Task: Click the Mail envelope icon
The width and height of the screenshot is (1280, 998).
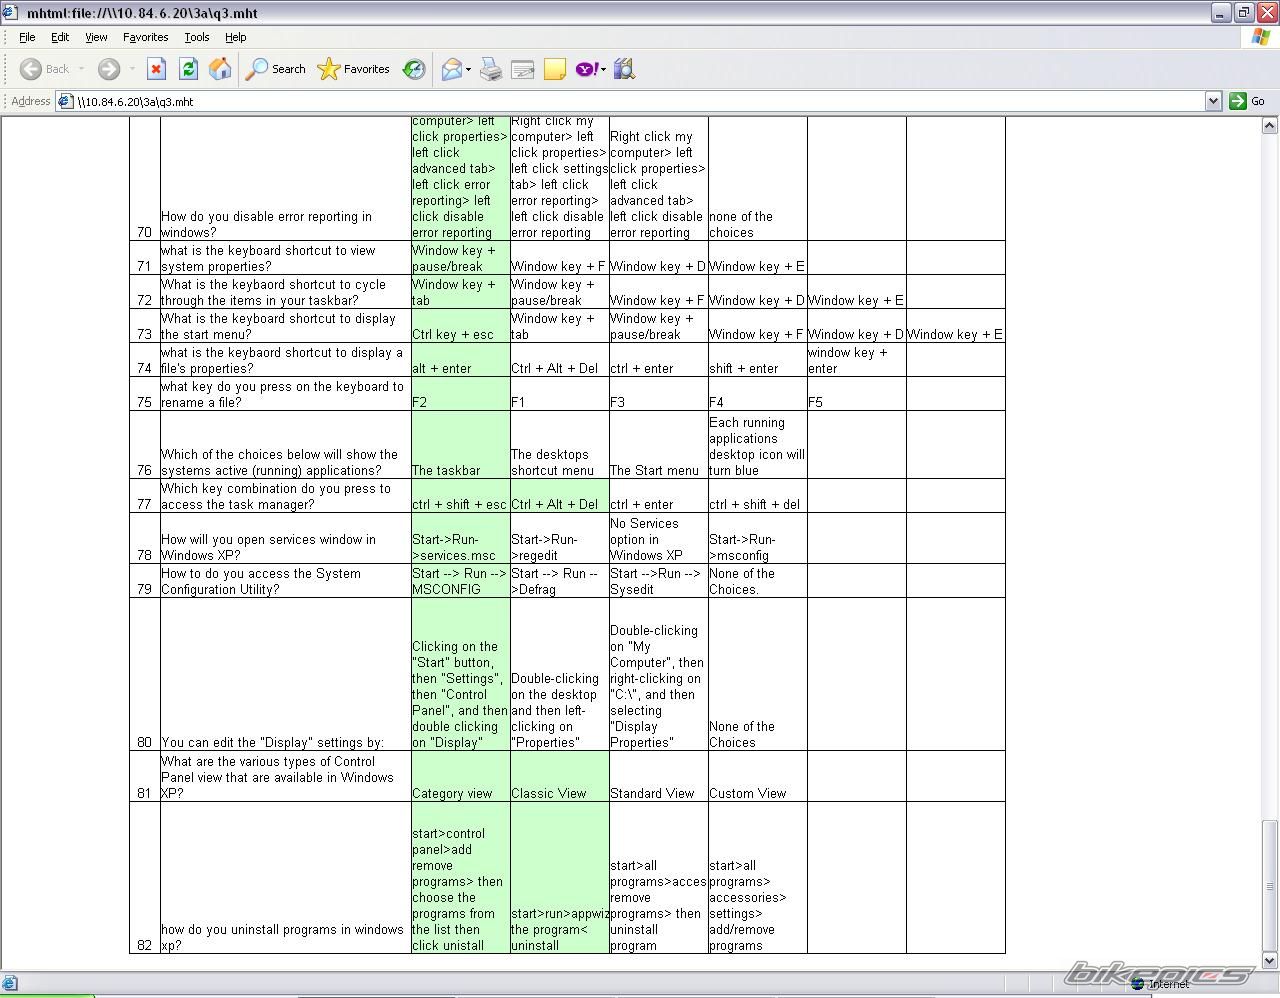Action: point(452,69)
